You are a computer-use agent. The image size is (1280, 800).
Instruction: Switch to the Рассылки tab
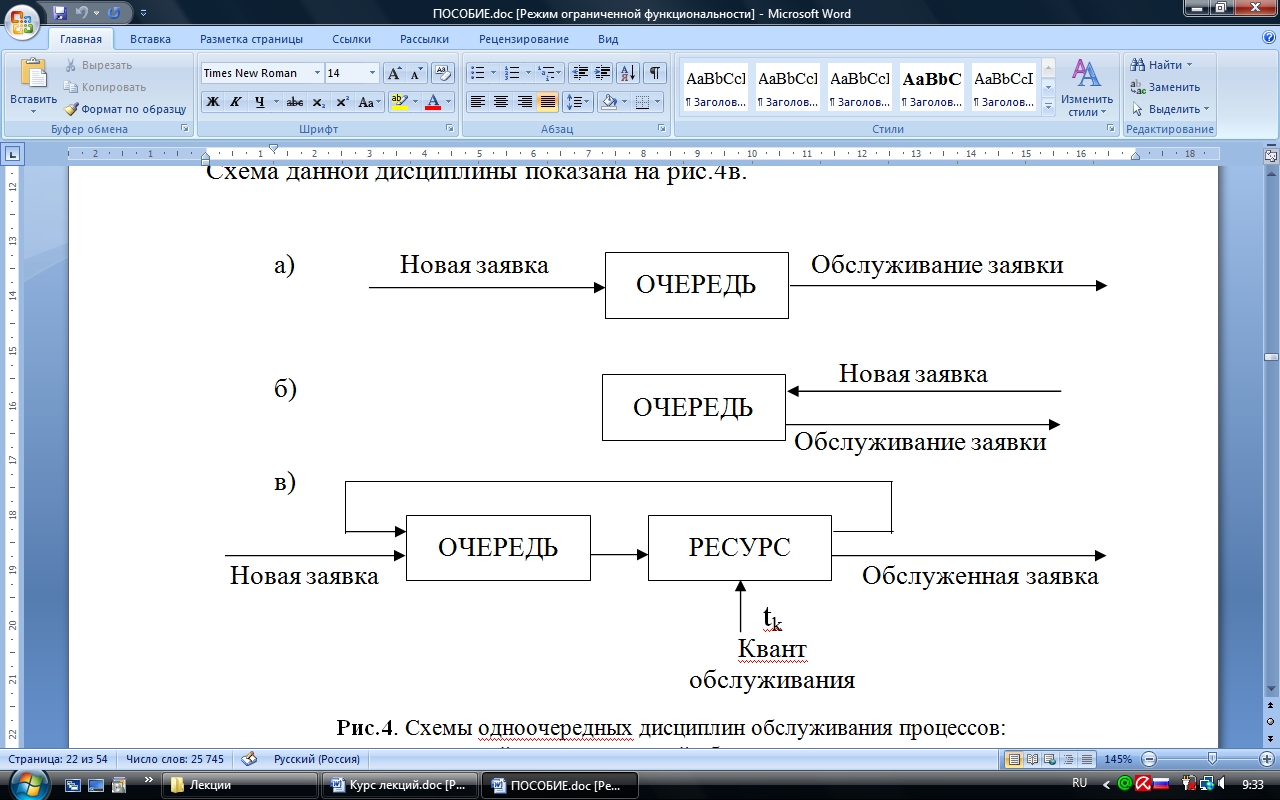point(424,39)
